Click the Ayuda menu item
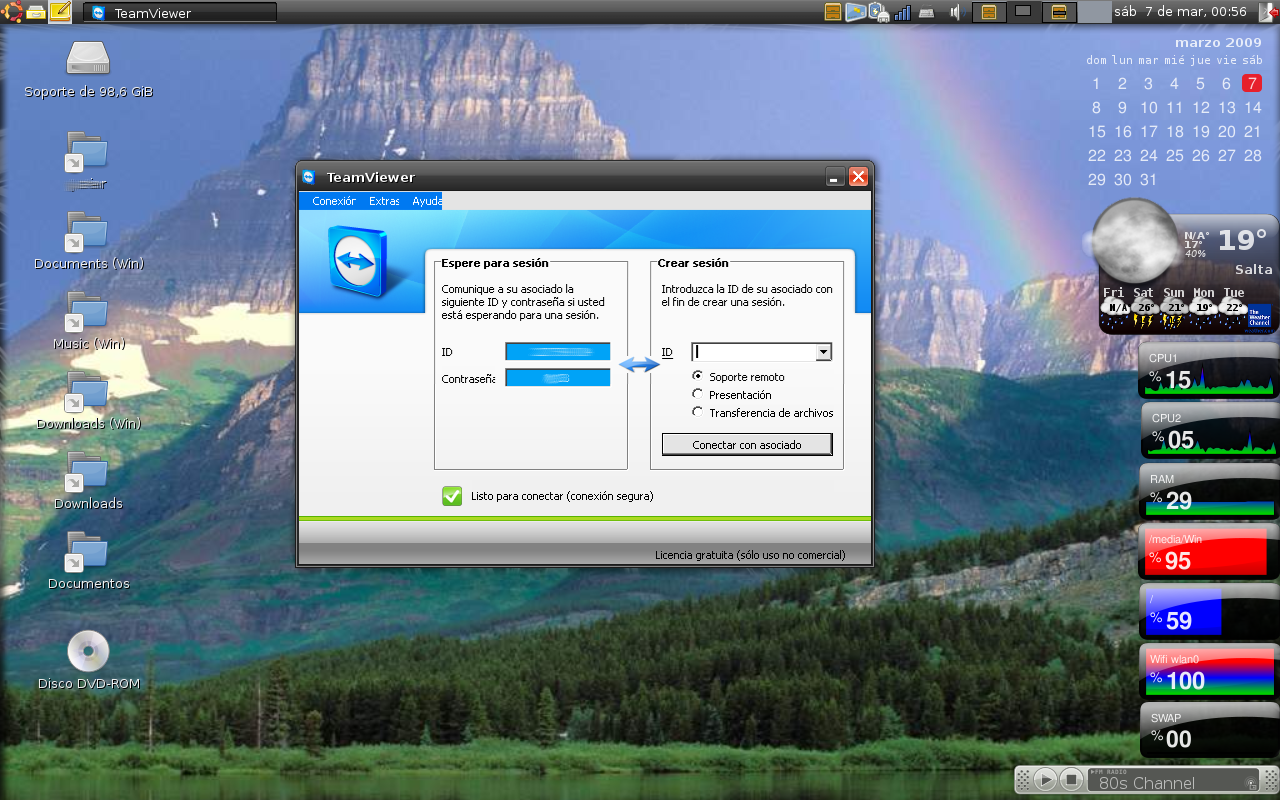This screenshot has height=800, width=1280. coord(426,200)
